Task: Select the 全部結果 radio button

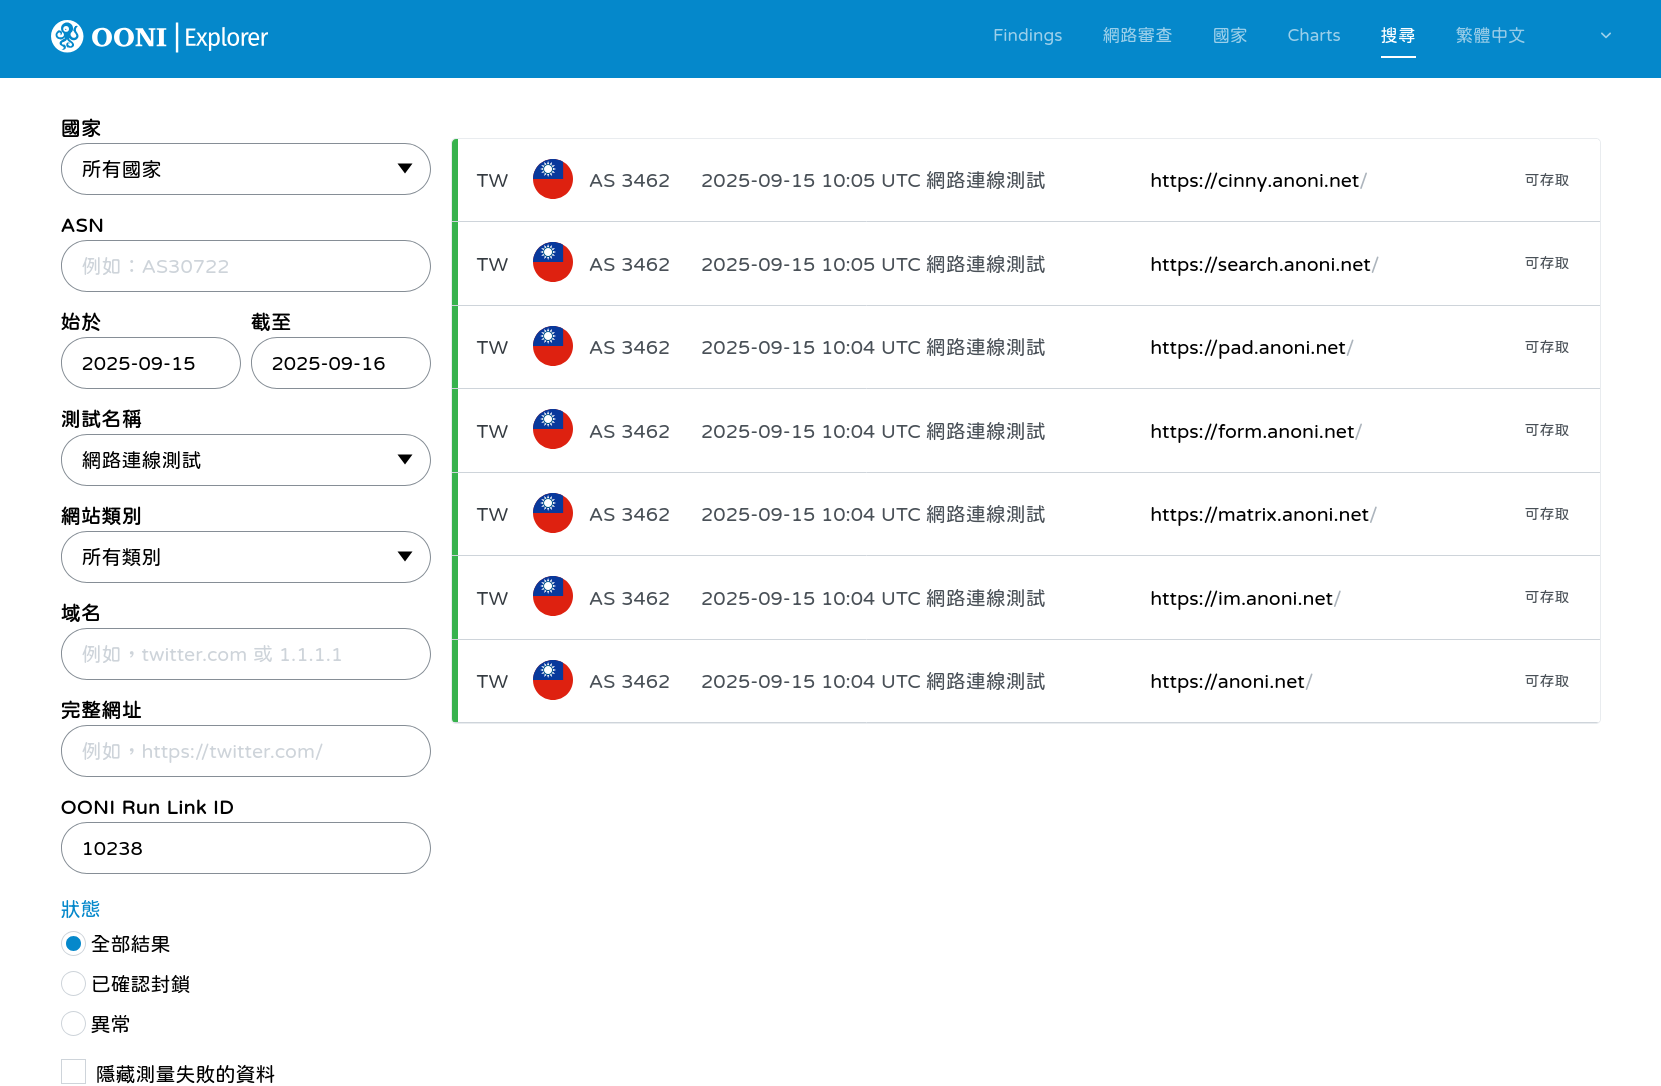Action: point(73,944)
